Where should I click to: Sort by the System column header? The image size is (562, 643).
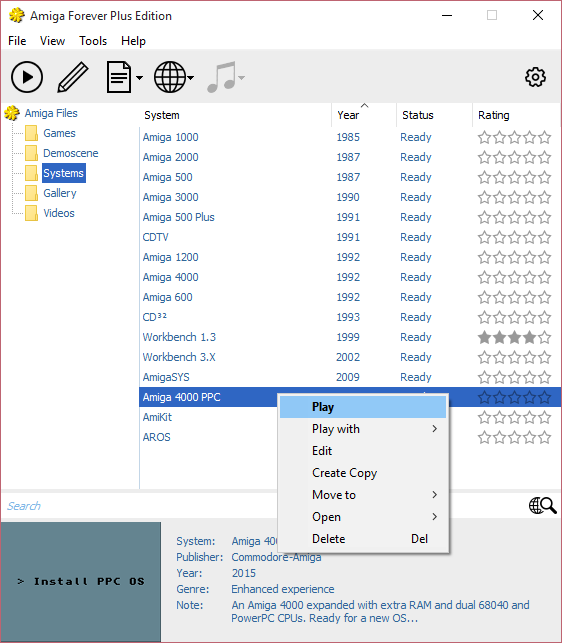tap(235, 115)
